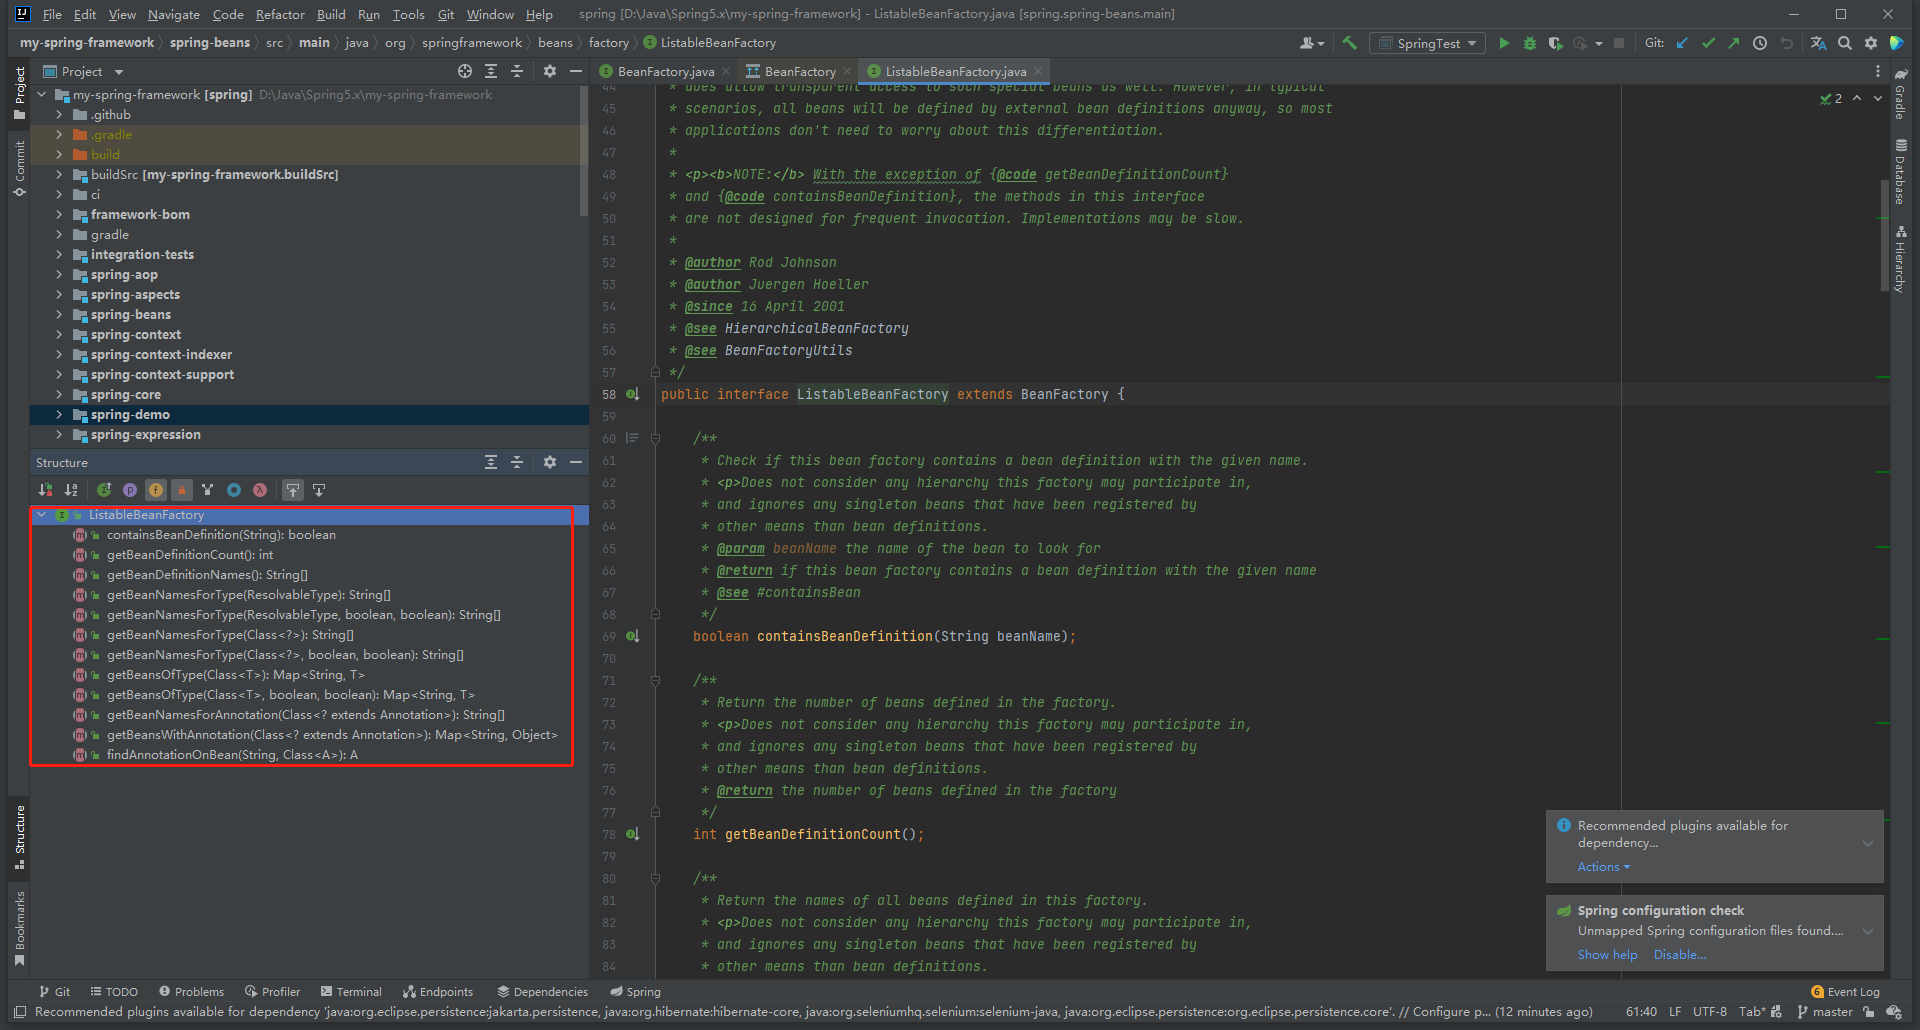Expand all nodes in Structure panel header
1920x1030 pixels.
[491, 462]
